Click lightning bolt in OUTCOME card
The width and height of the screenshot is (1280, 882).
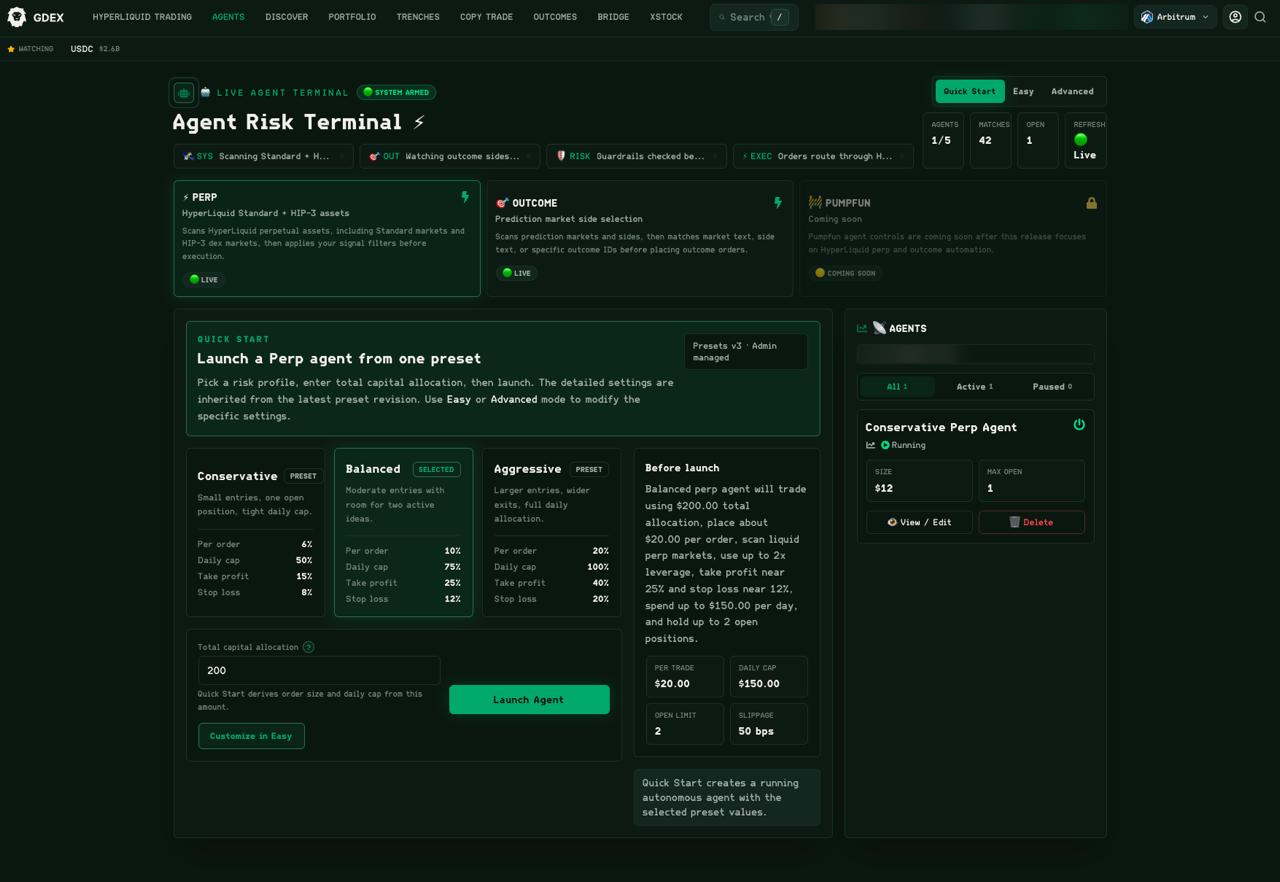778,202
